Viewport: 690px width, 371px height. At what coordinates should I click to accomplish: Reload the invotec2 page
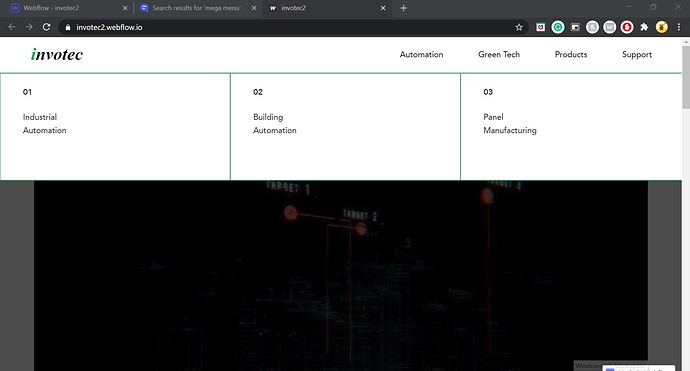pyautogui.click(x=46, y=27)
